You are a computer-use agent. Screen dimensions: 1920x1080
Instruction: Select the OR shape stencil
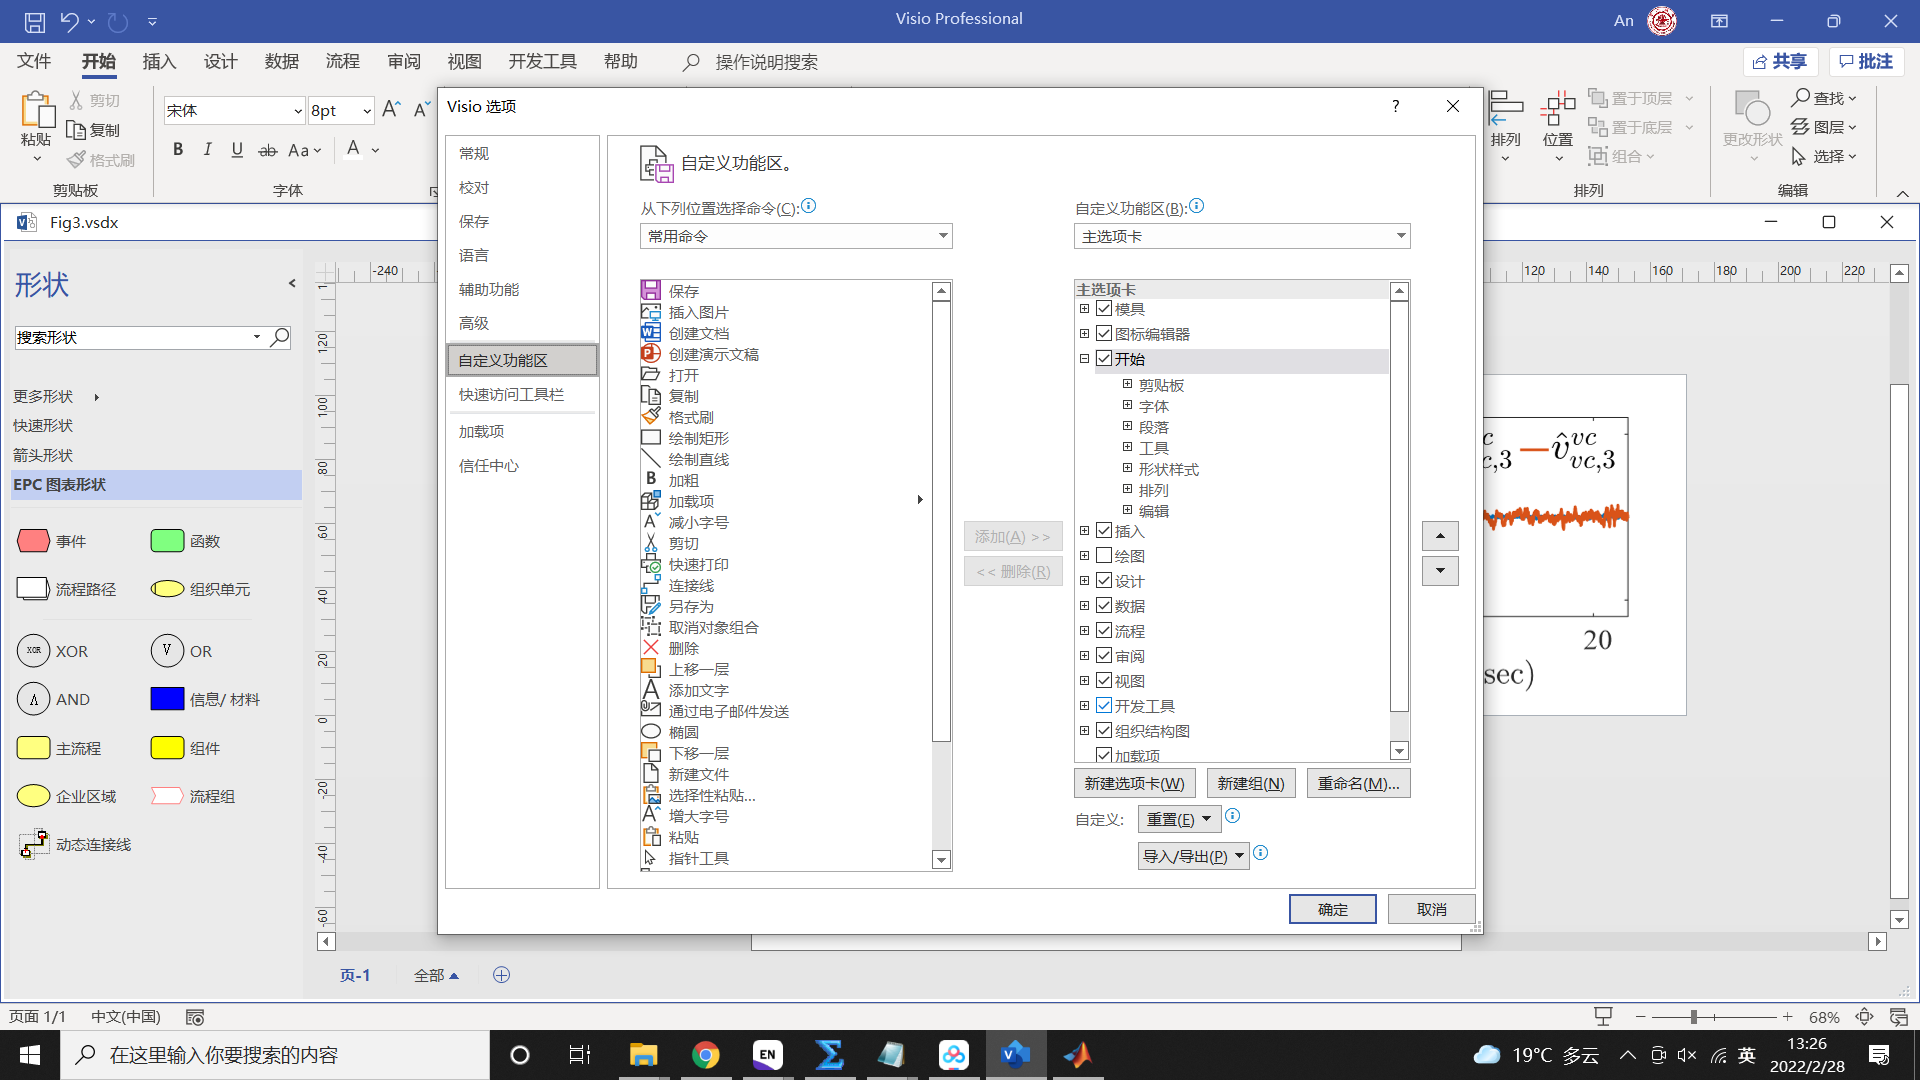167,651
